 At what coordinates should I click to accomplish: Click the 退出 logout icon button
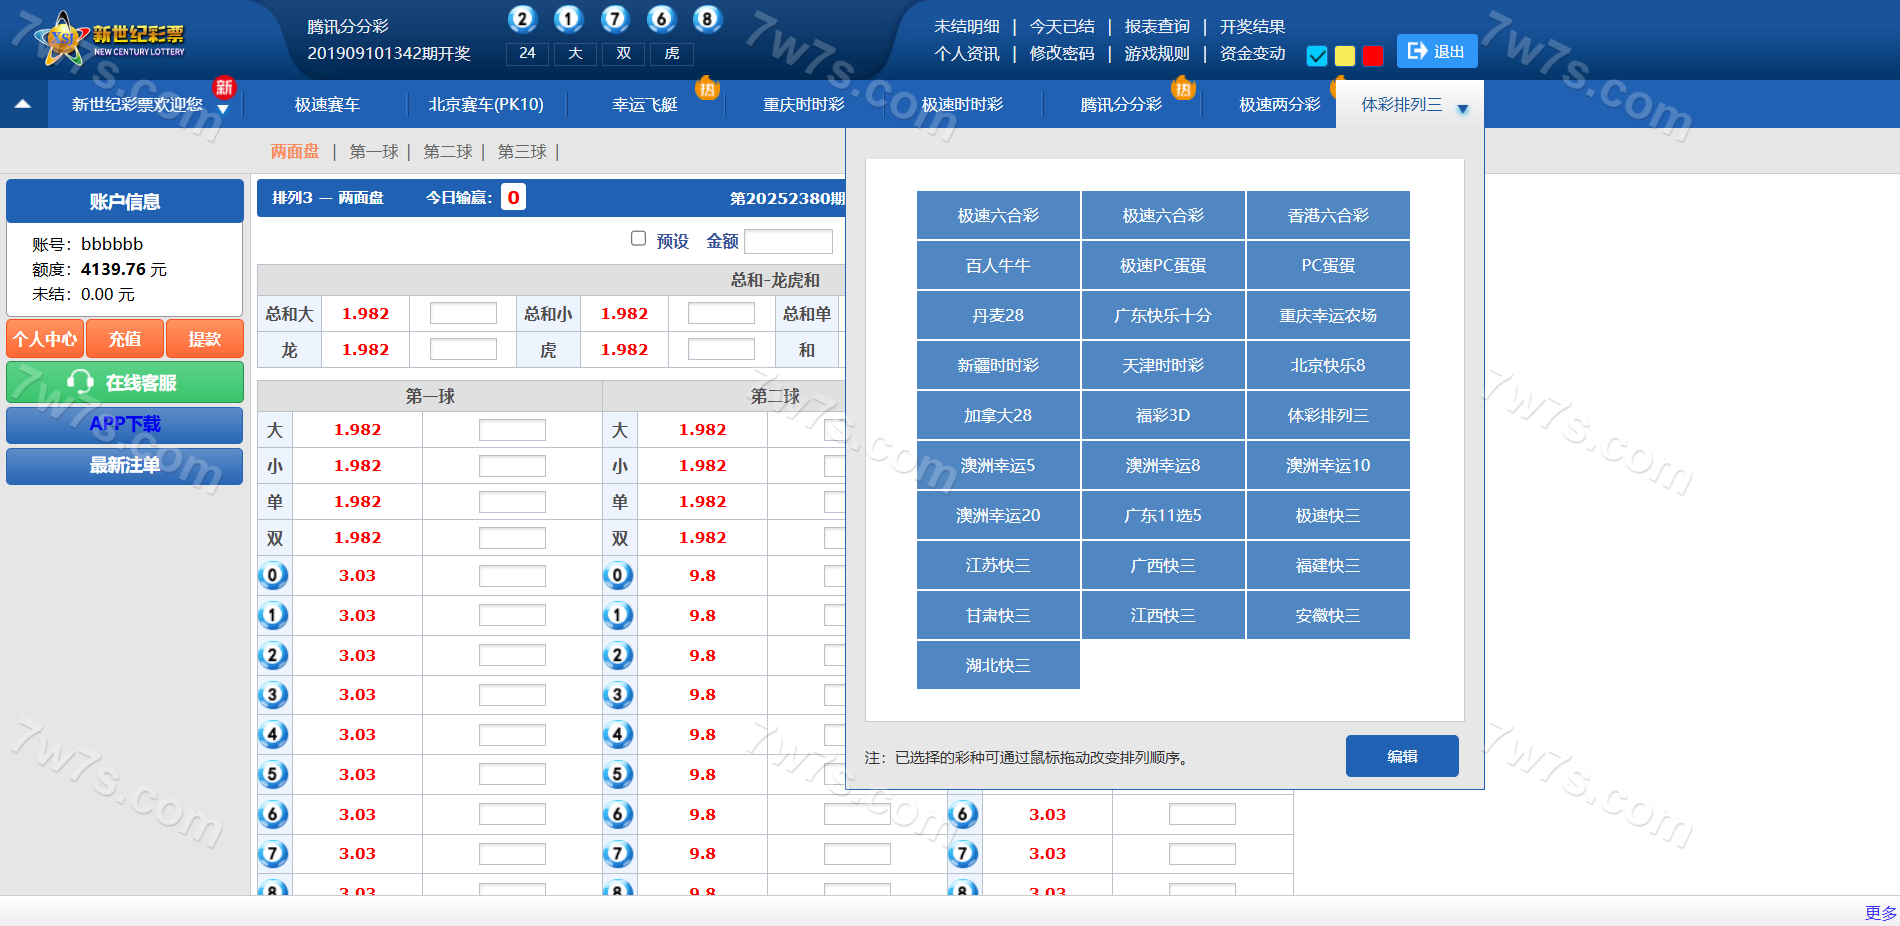tap(1417, 51)
